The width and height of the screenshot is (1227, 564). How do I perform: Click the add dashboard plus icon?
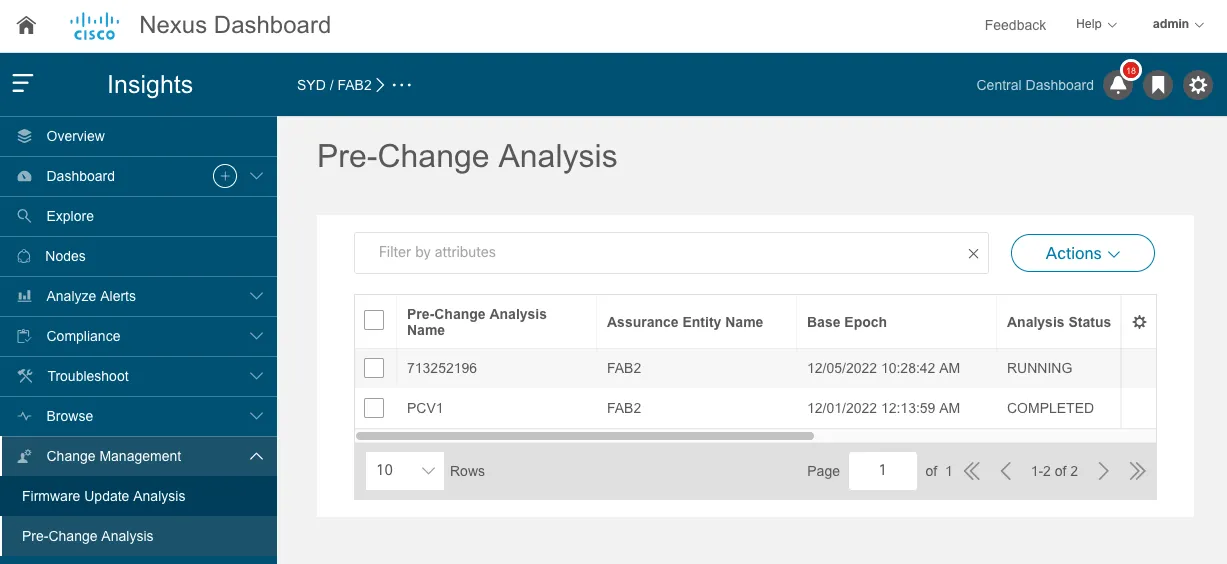click(225, 176)
